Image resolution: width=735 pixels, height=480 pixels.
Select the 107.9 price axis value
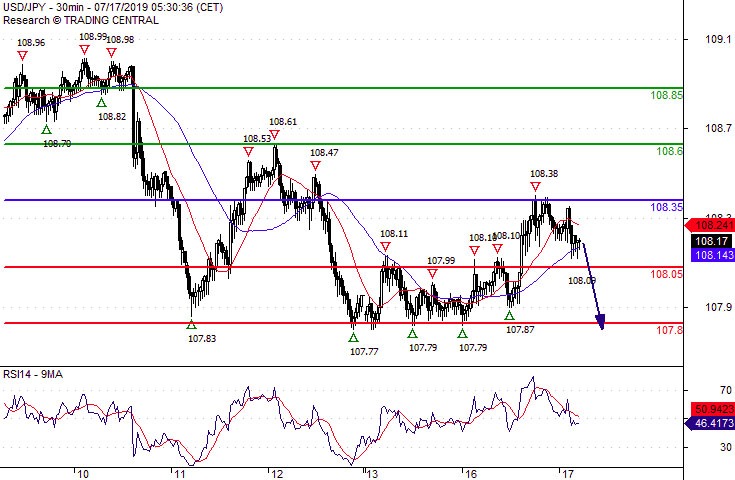click(x=718, y=307)
